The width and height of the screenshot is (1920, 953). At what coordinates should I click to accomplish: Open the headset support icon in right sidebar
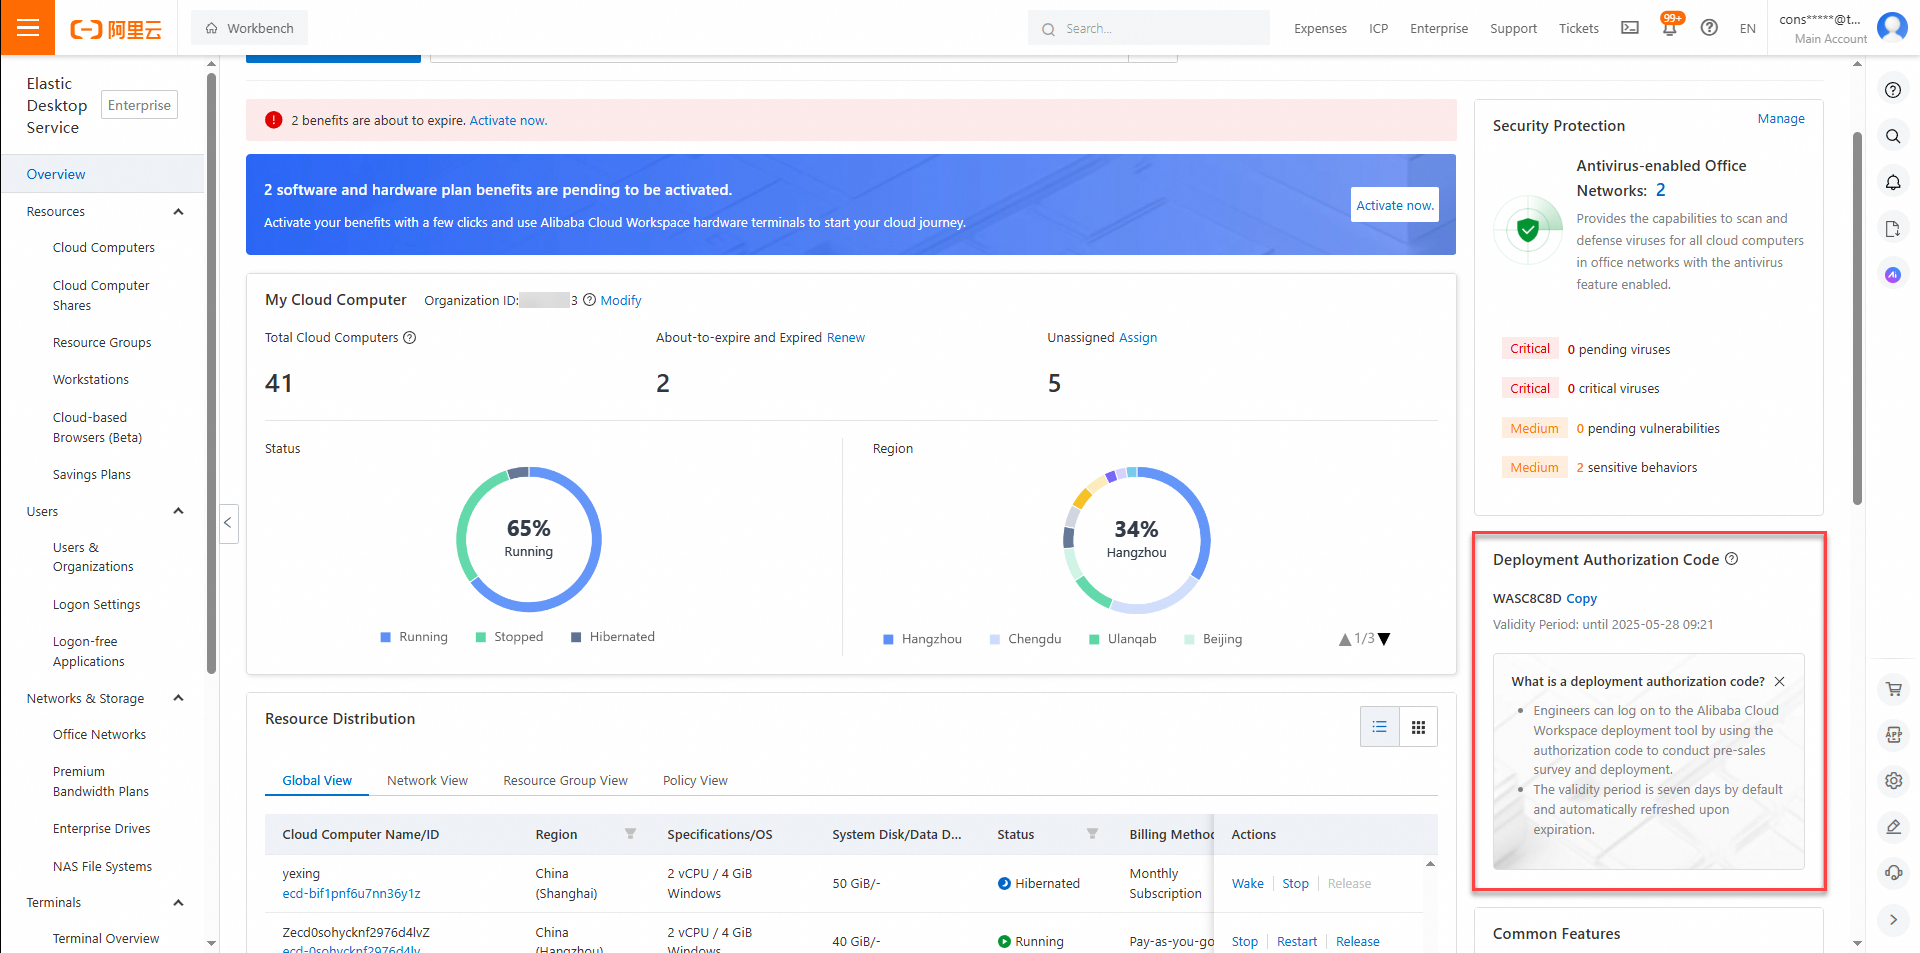click(1893, 873)
